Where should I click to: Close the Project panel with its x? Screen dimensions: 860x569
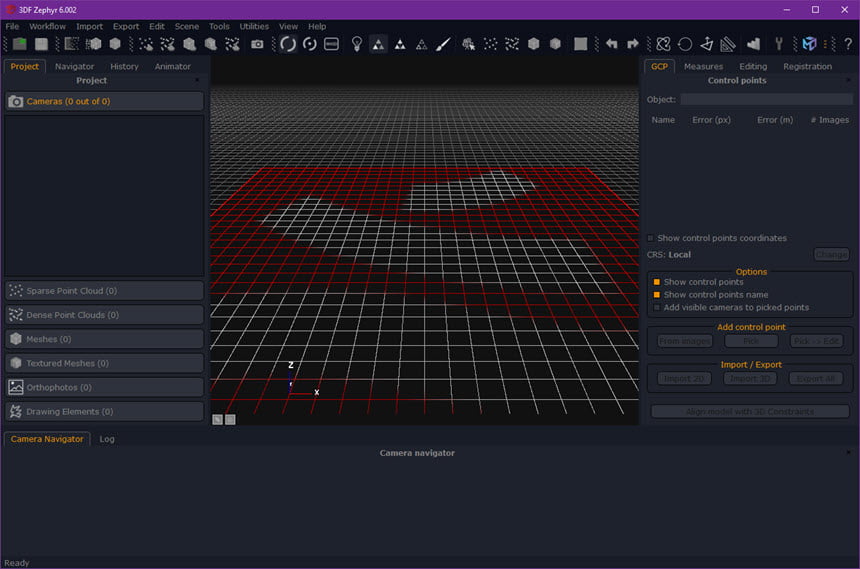(x=197, y=81)
